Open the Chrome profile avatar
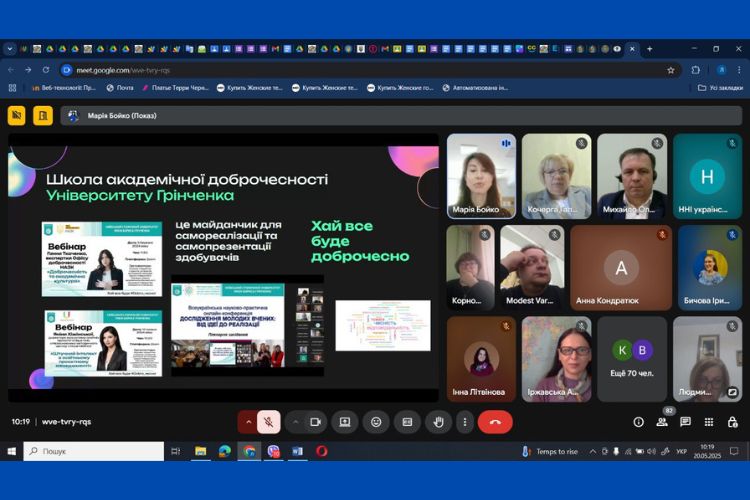The height and width of the screenshot is (500, 750). 721,70
